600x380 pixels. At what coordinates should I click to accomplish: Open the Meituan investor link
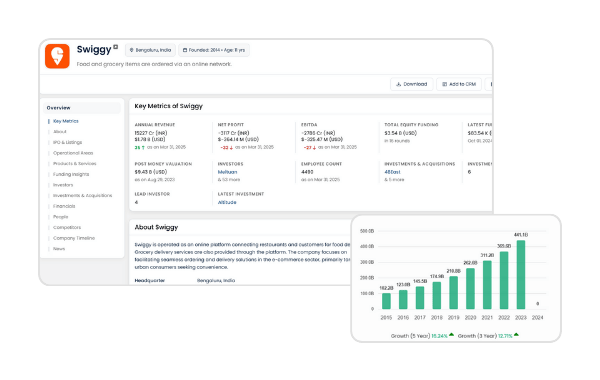tap(227, 172)
